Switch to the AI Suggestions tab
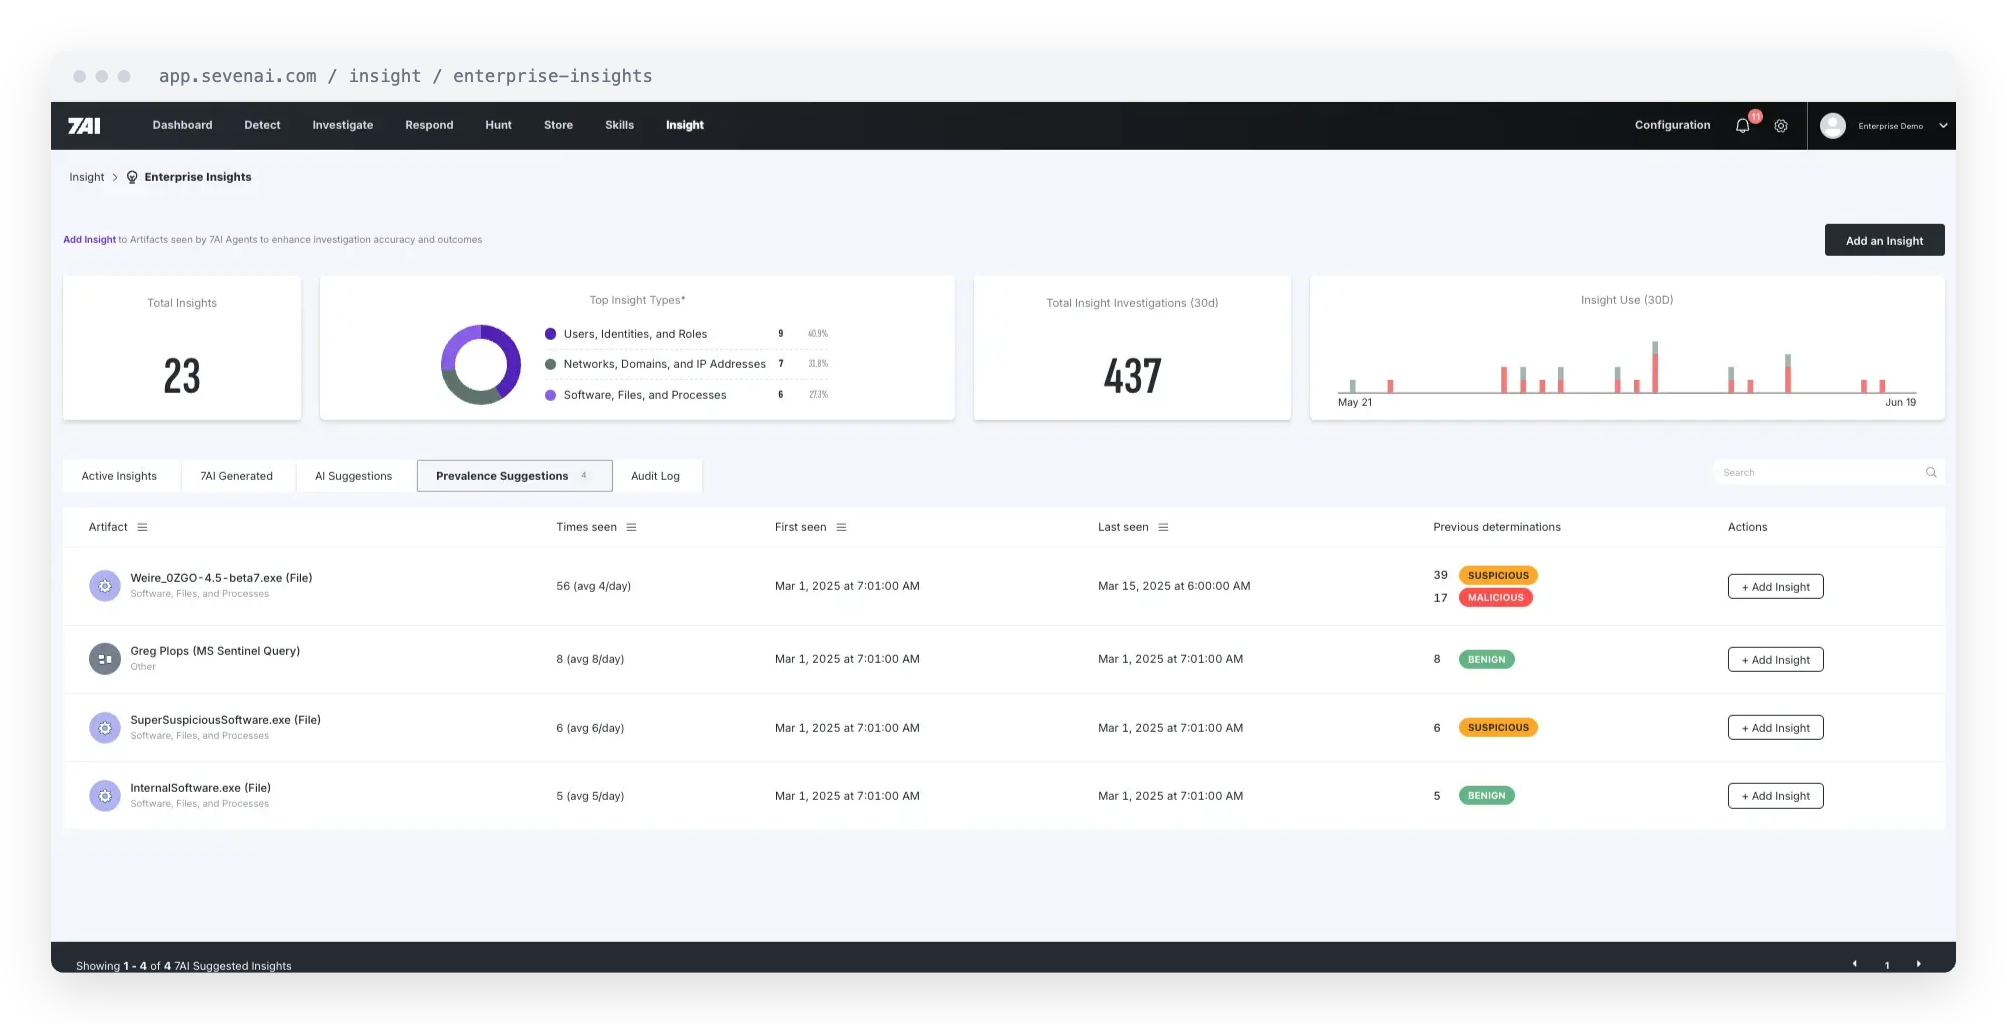Screen dimensions: 2007x1024 [x=353, y=476]
